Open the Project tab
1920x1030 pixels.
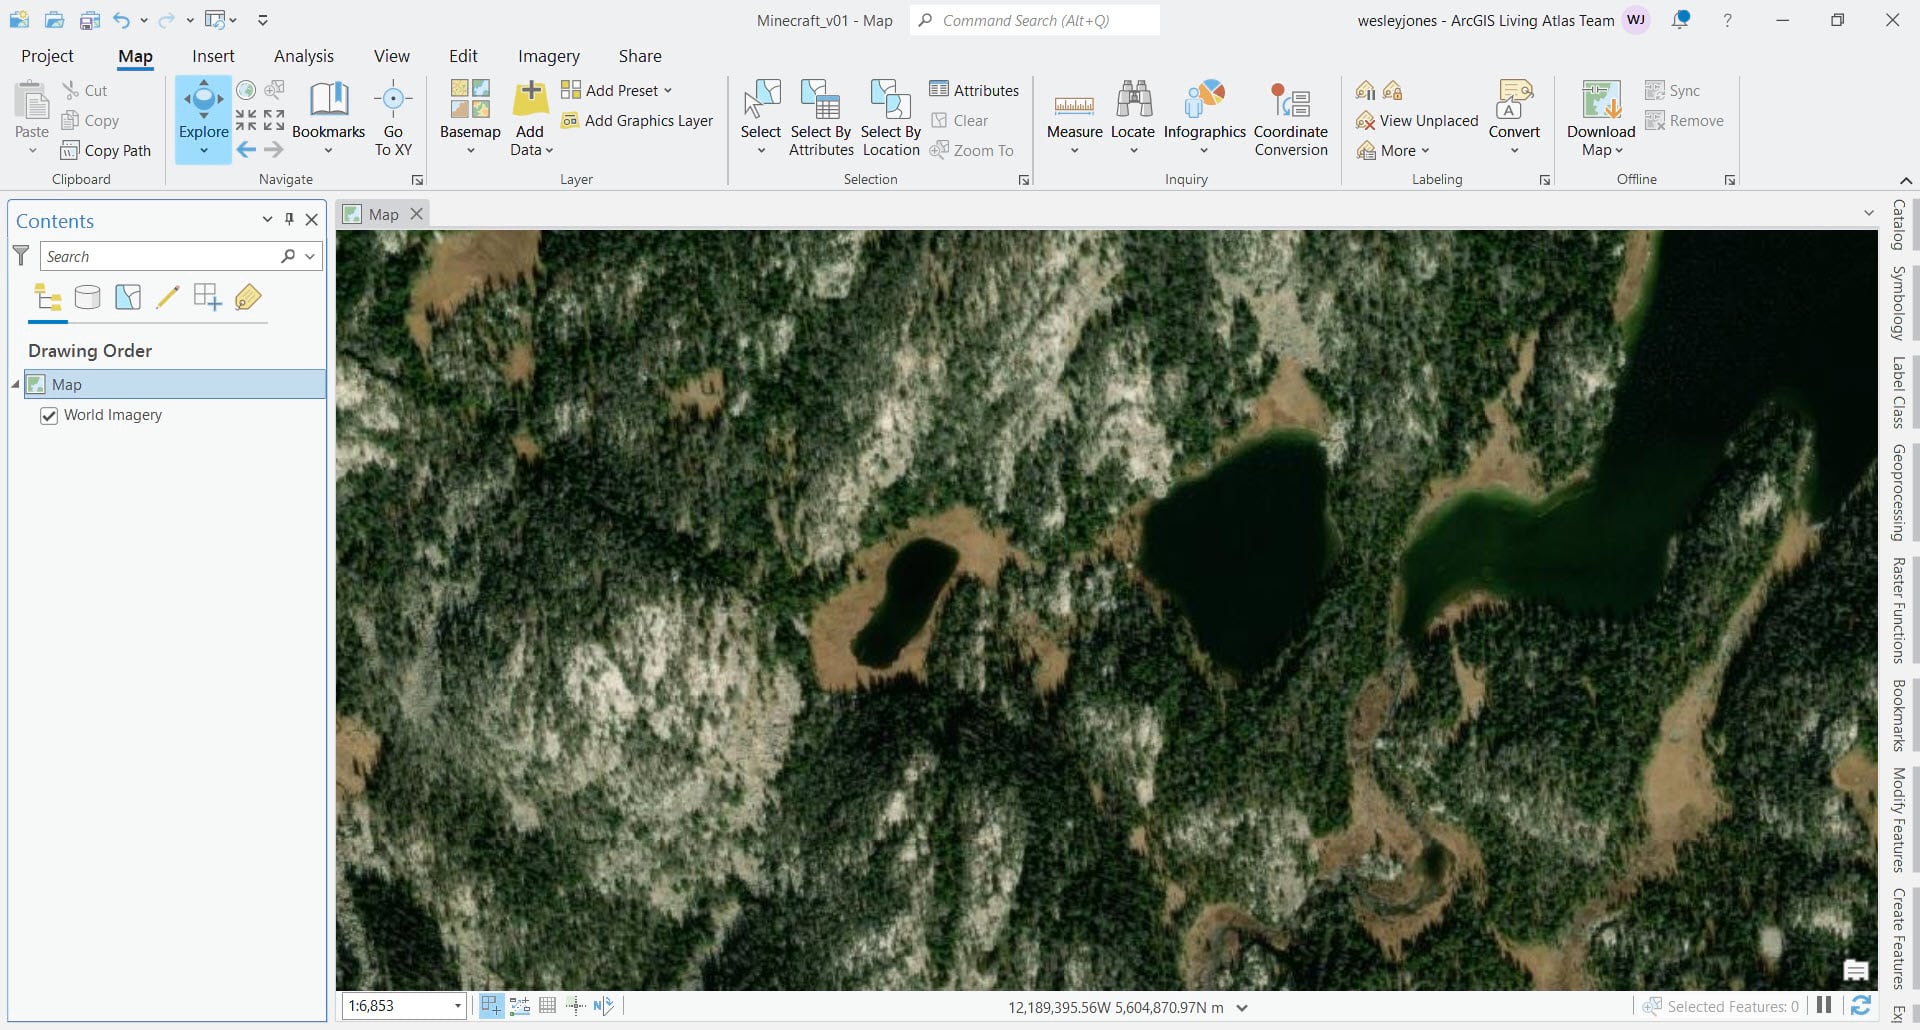pyautogui.click(x=47, y=56)
